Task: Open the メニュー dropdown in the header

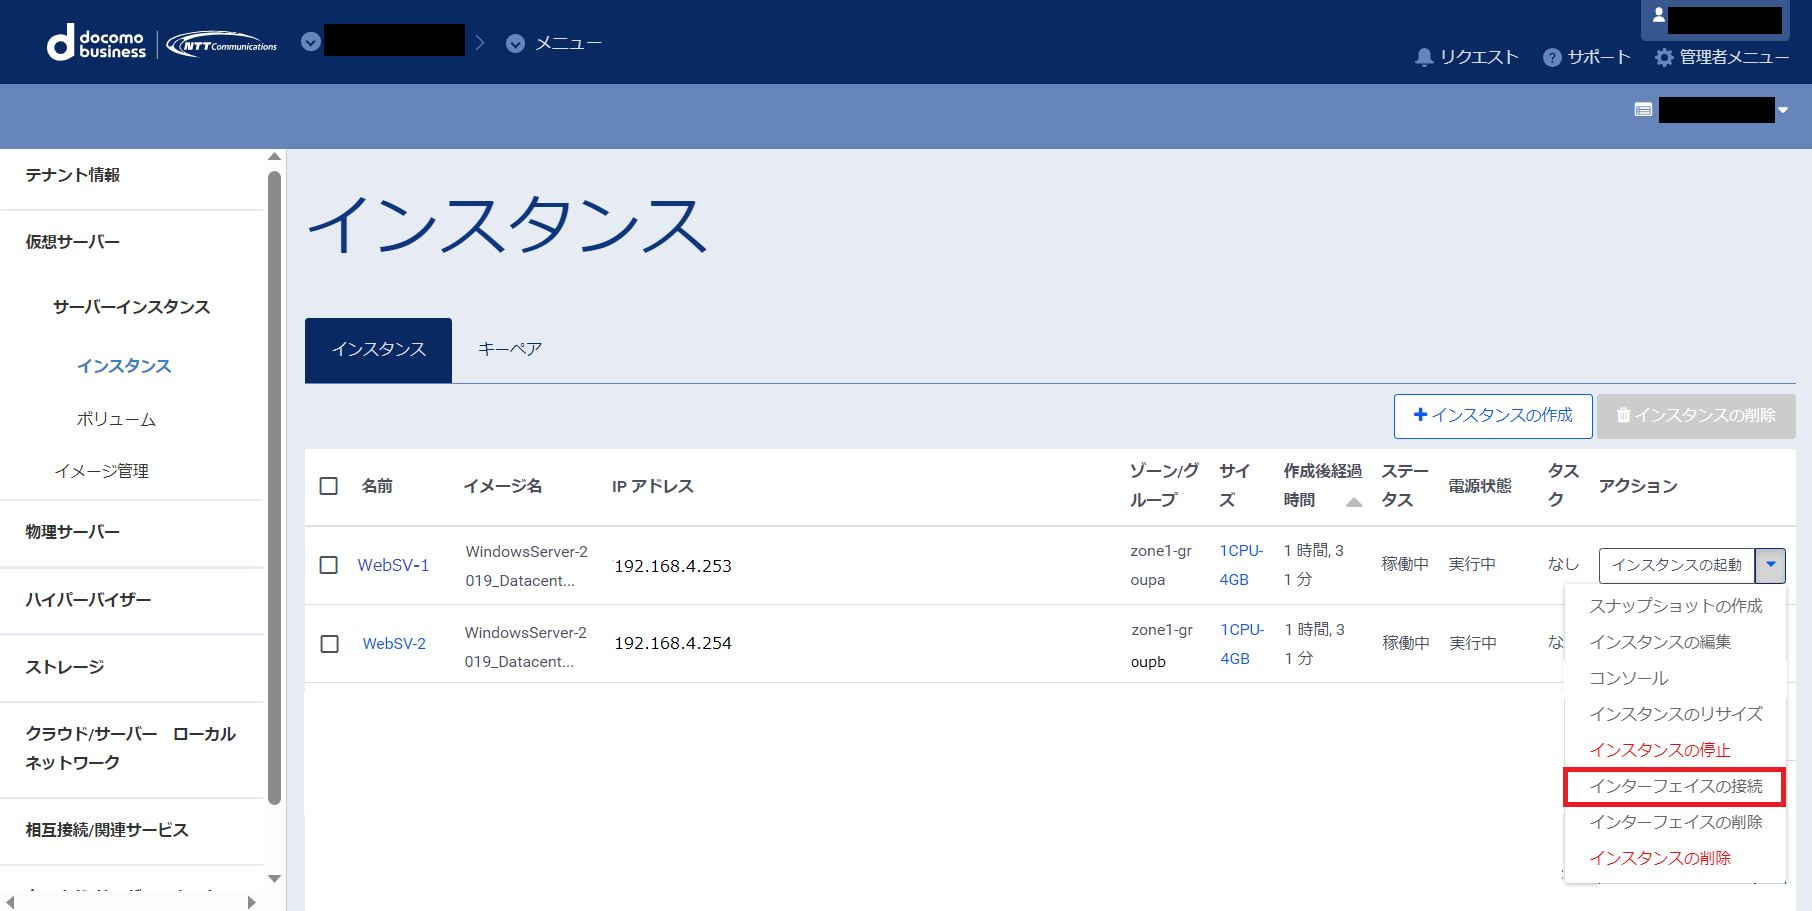Action: (554, 43)
